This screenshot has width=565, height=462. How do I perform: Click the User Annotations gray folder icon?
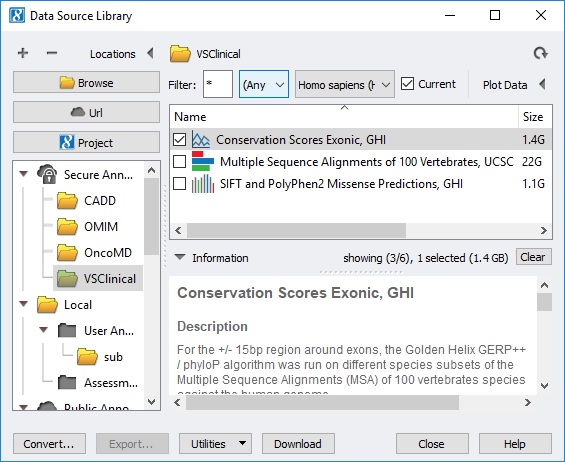point(67,330)
